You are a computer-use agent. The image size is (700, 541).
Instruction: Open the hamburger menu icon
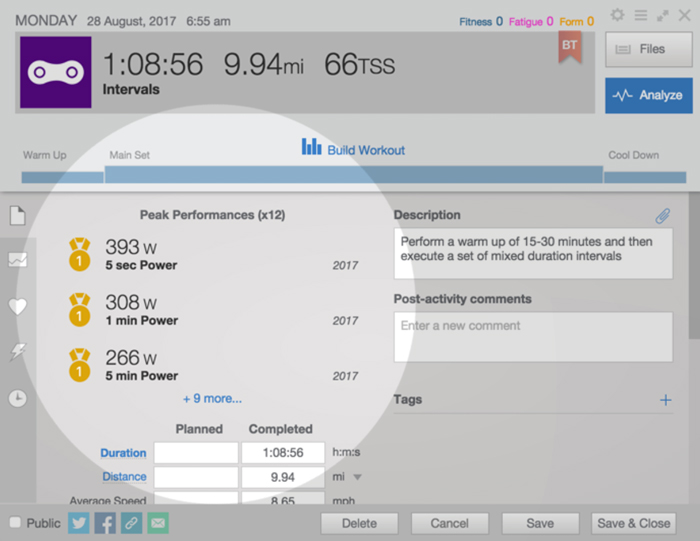(x=641, y=16)
